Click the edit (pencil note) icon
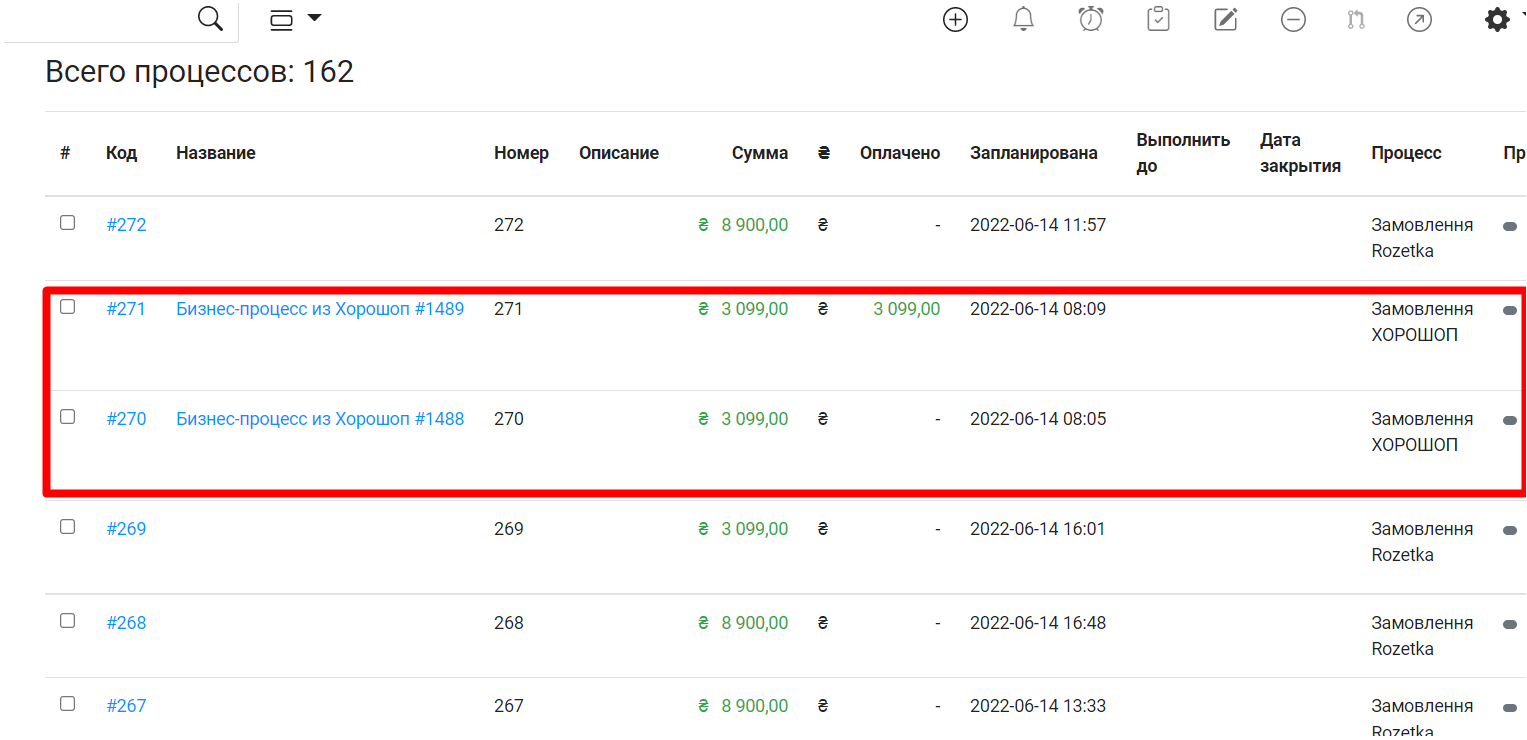1527x740 pixels. pyautogui.click(x=1226, y=19)
